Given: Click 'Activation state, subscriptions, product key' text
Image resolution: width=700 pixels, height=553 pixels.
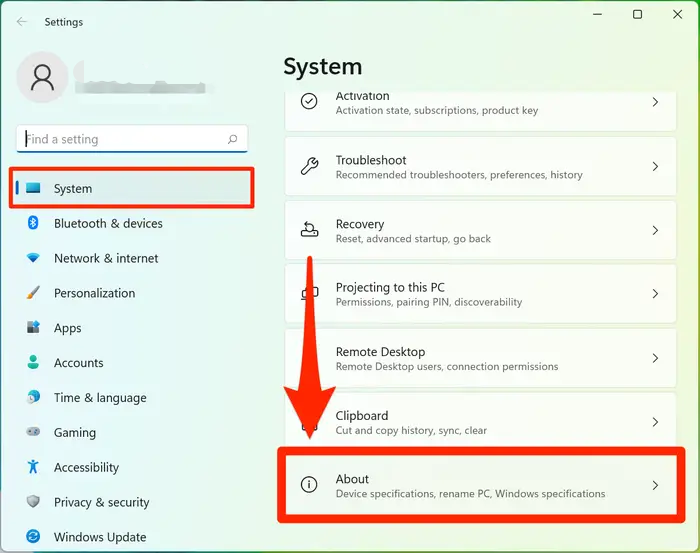Looking at the screenshot, I should click(437, 110).
